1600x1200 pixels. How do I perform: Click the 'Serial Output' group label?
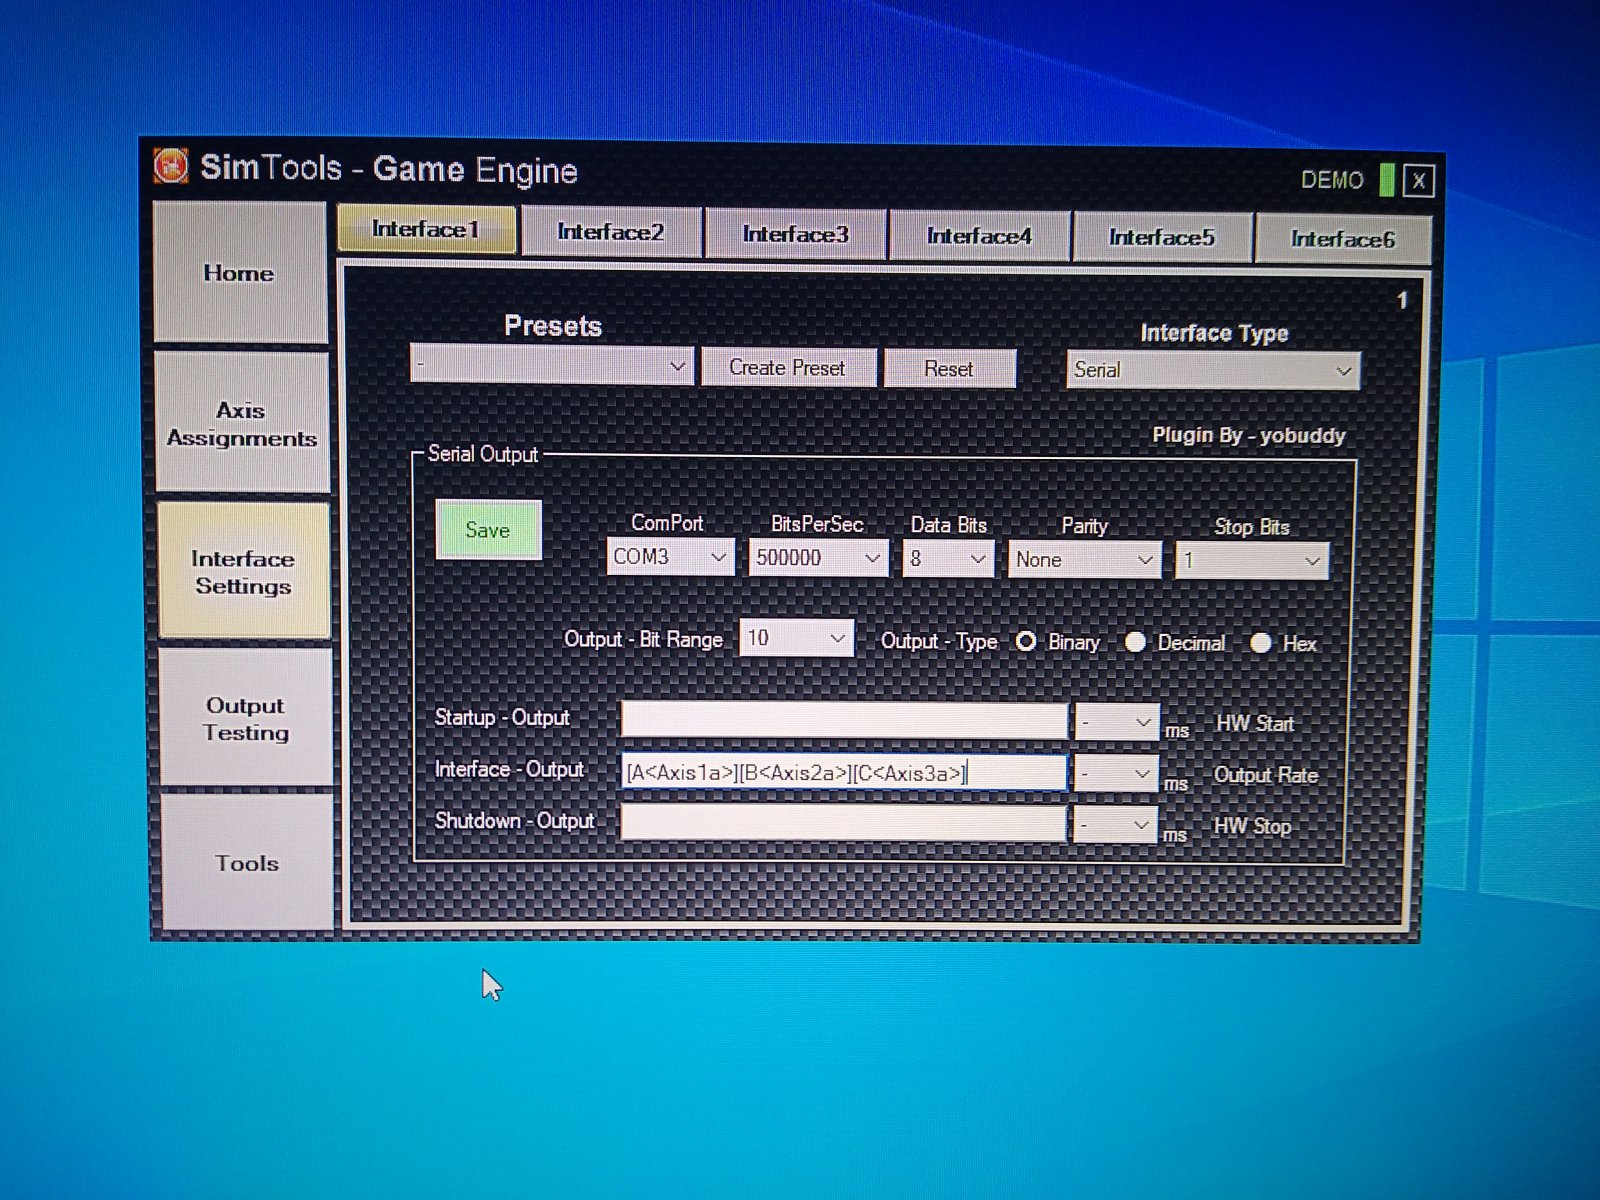[x=483, y=454]
